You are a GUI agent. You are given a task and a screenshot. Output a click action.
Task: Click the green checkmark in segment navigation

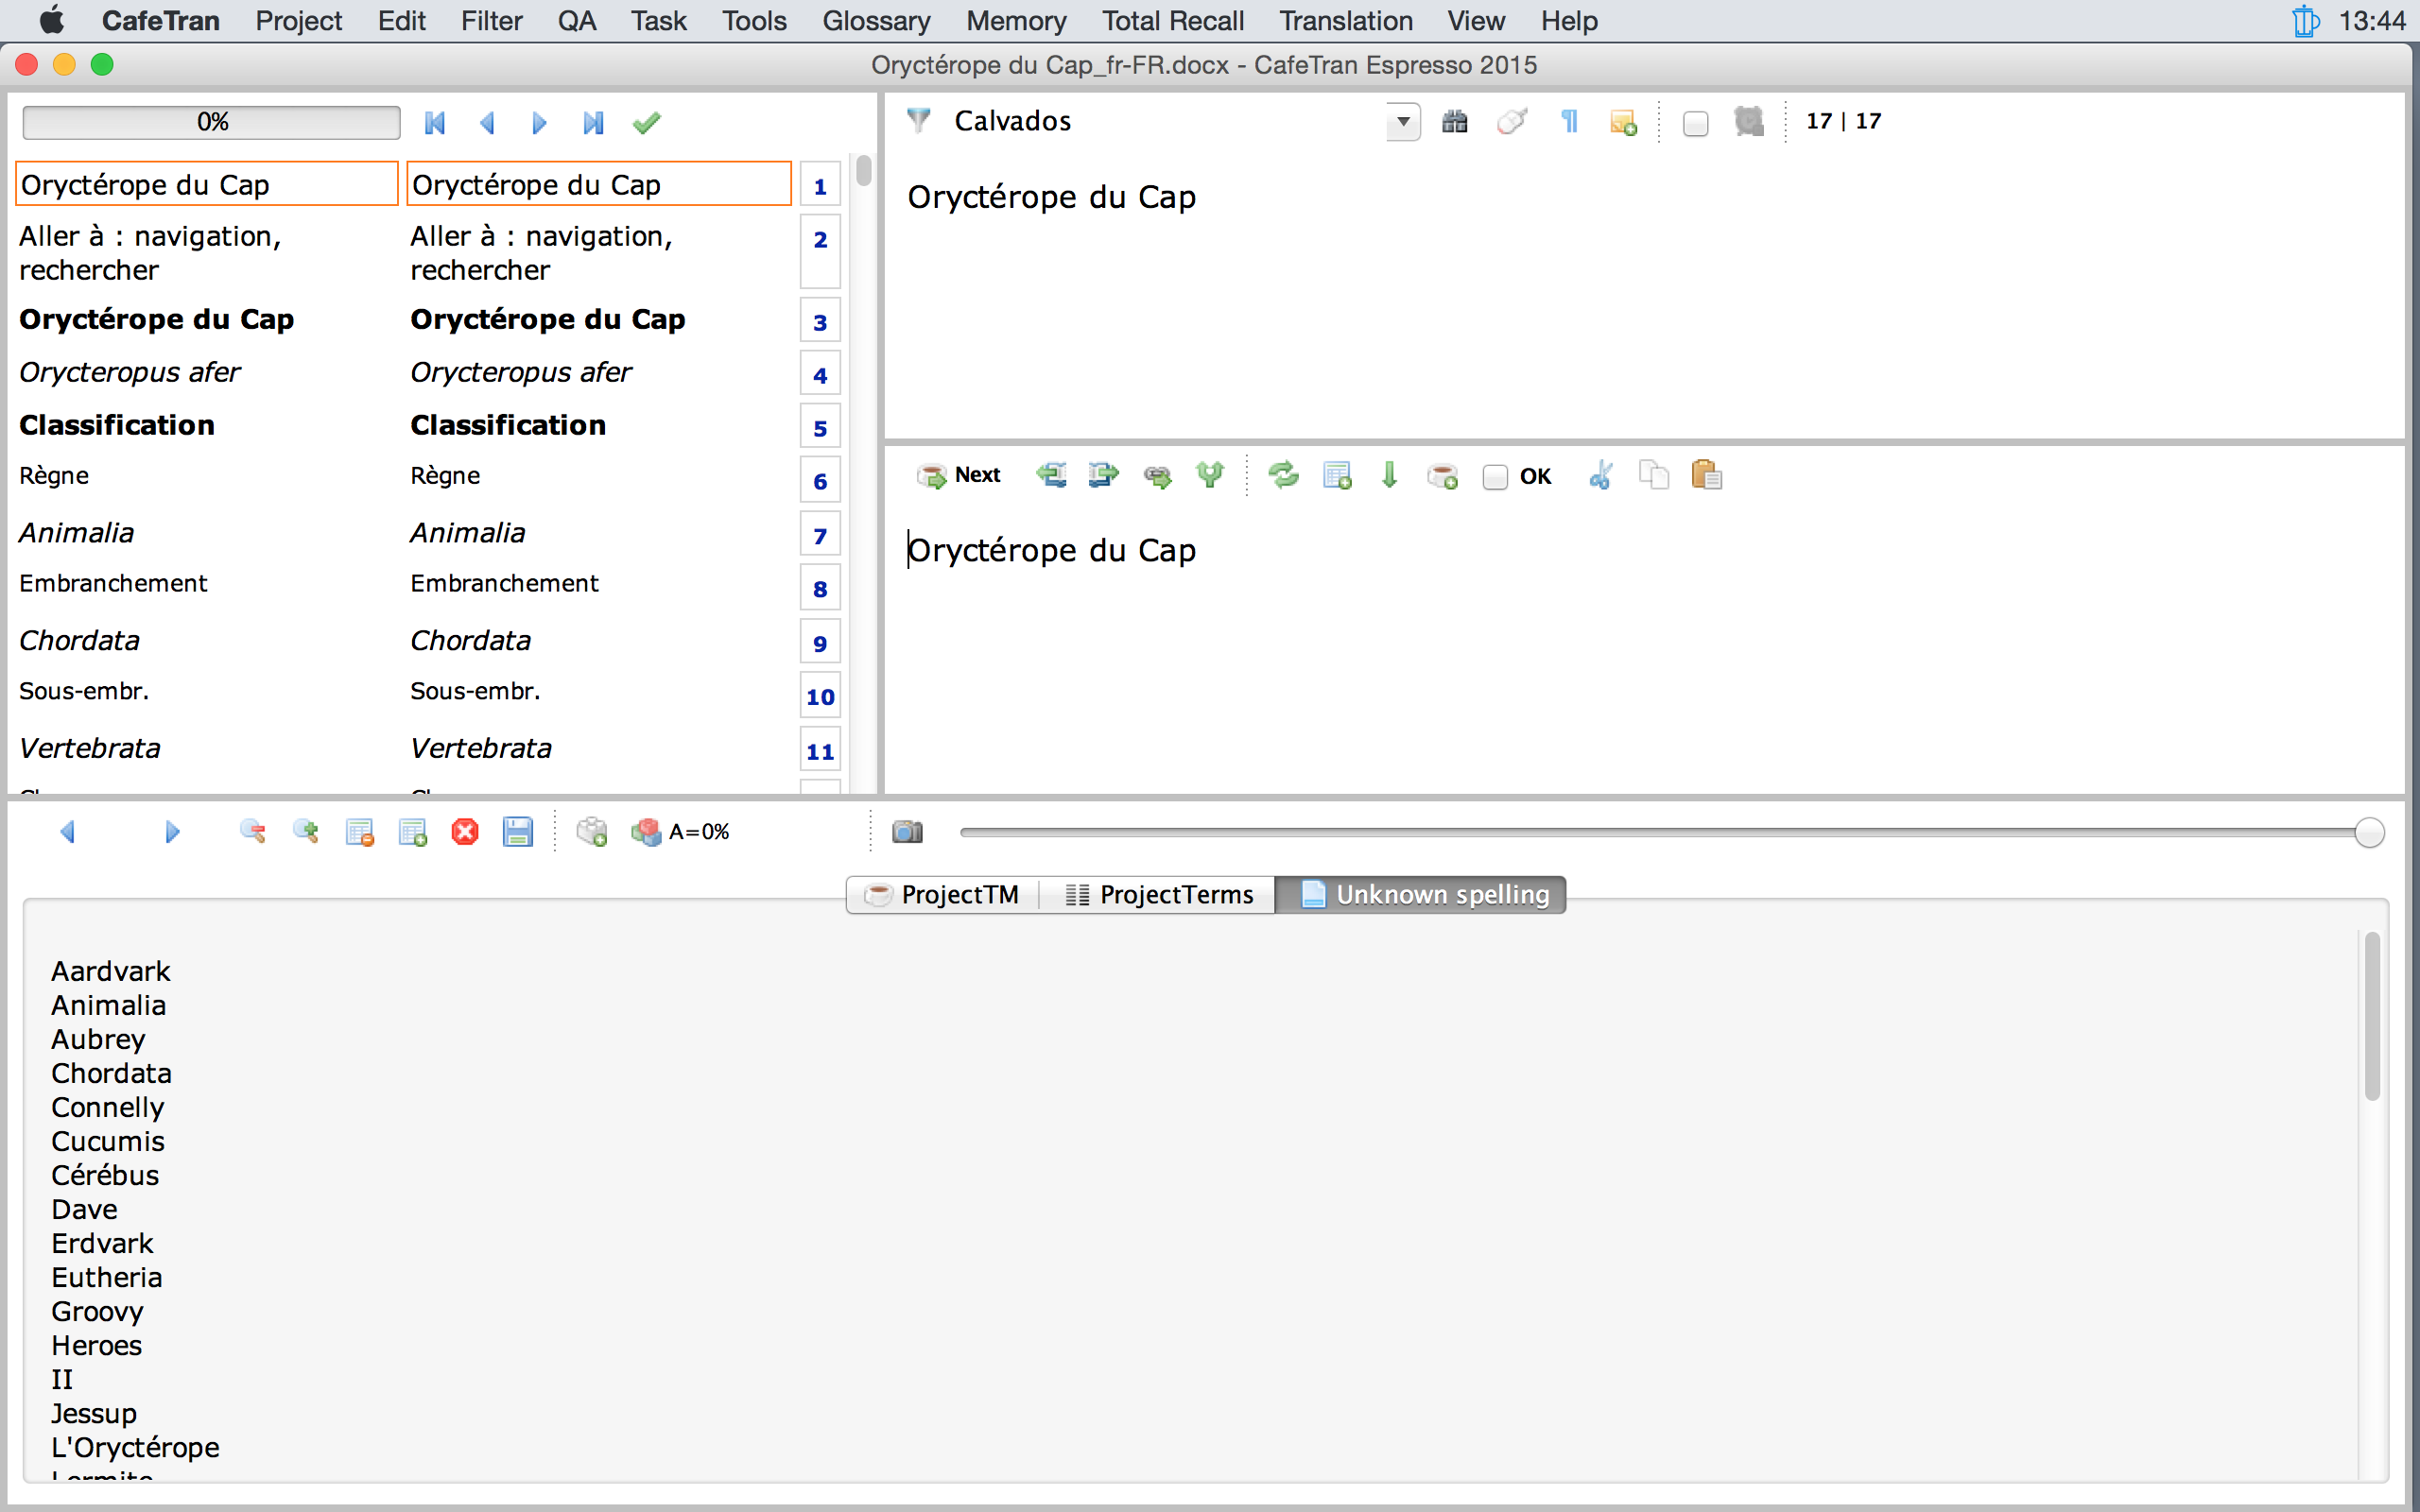(647, 123)
